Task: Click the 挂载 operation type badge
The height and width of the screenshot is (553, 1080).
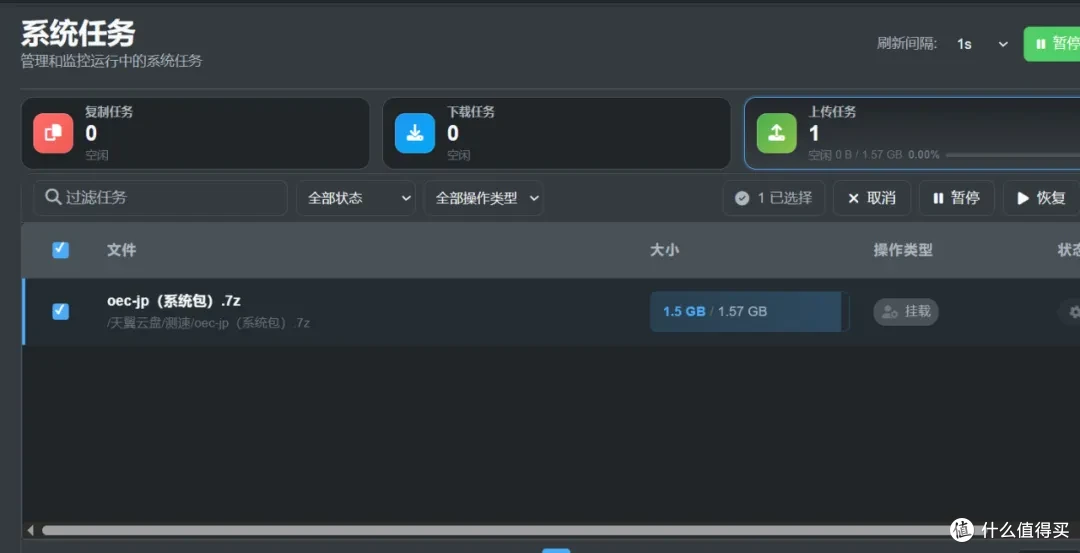Action: click(906, 312)
